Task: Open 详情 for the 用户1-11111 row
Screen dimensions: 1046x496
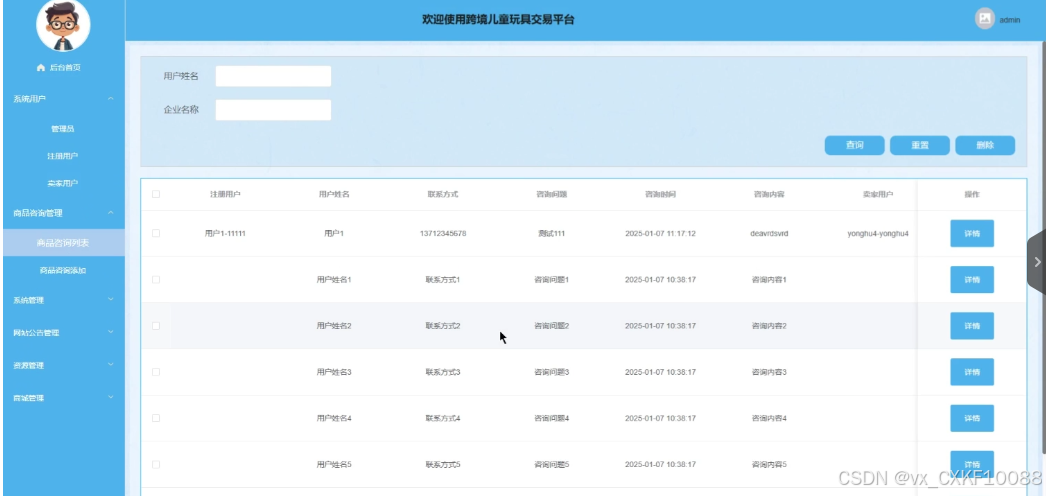Action: (x=972, y=233)
